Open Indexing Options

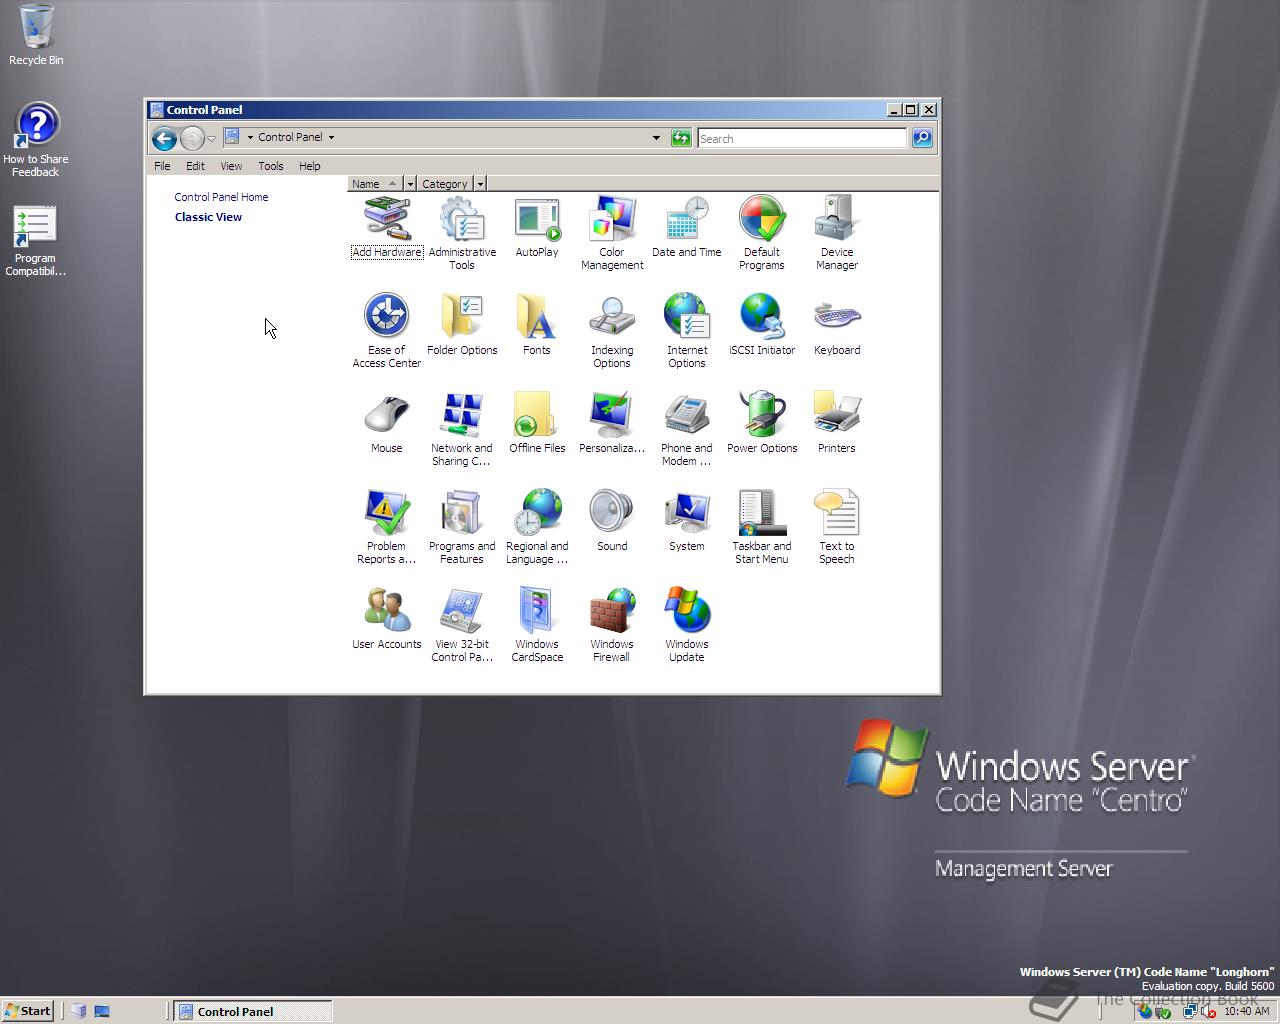coord(612,332)
